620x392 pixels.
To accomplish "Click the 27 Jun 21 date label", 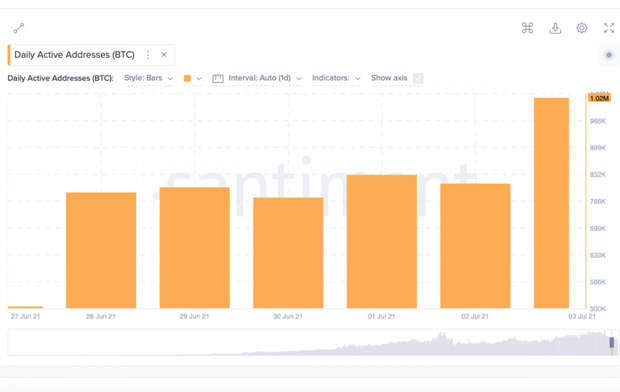I will click(25, 316).
